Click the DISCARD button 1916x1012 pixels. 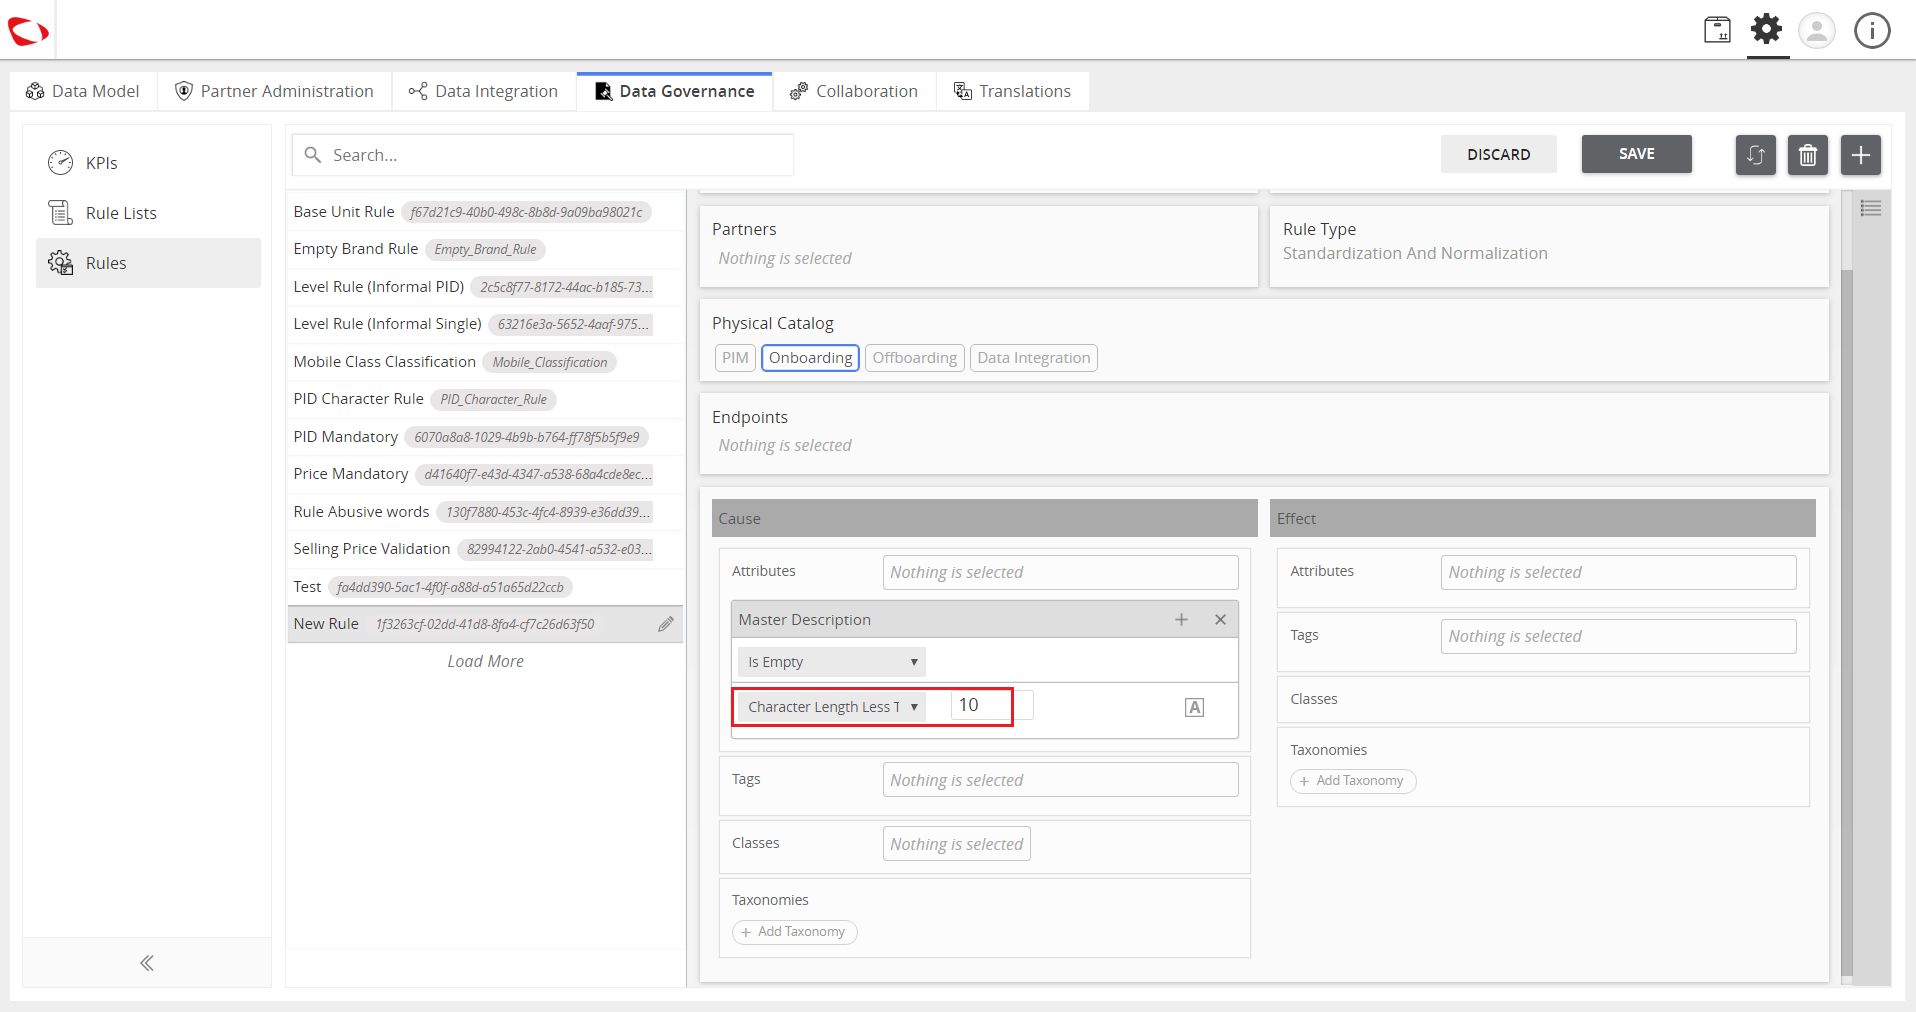(1498, 154)
